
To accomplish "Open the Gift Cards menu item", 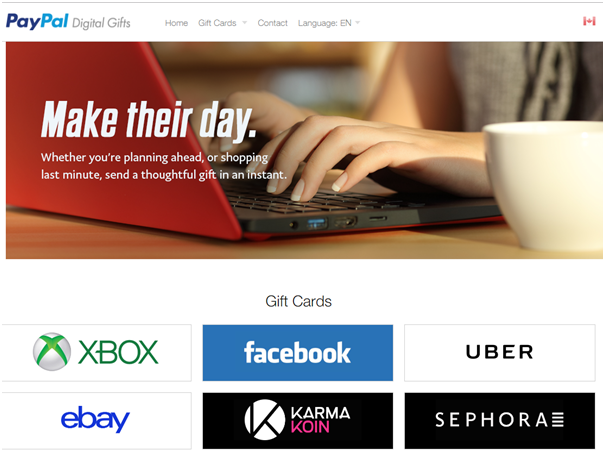I will pos(217,23).
